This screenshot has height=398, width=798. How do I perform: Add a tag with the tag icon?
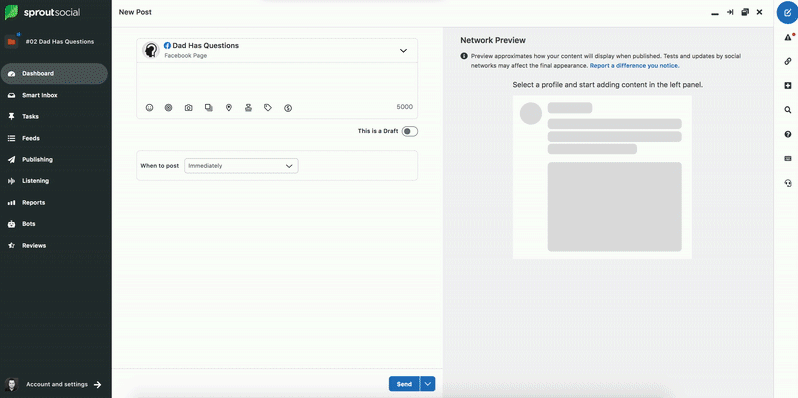tap(268, 108)
